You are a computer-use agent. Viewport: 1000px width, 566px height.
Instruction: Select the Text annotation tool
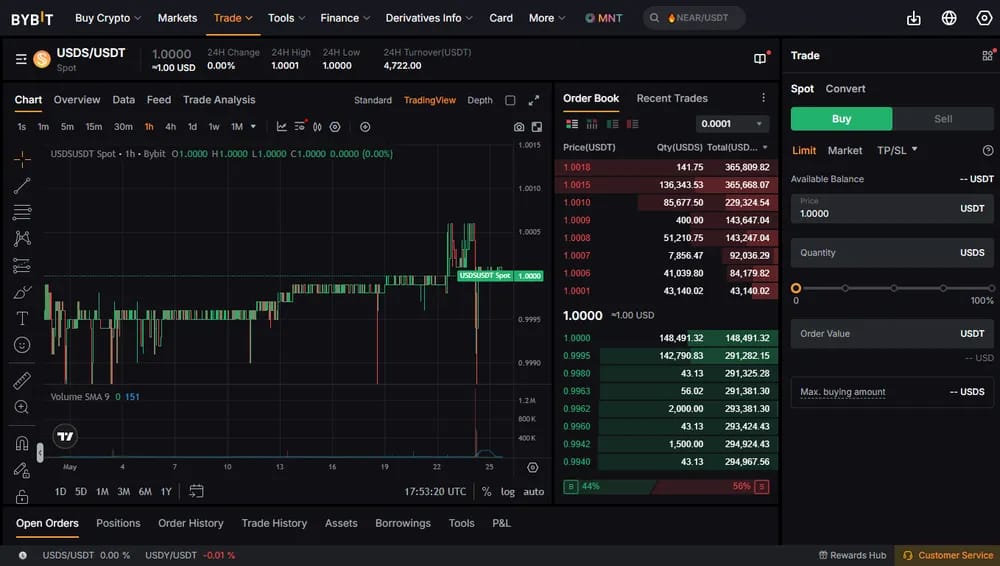click(x=22, y=318)
